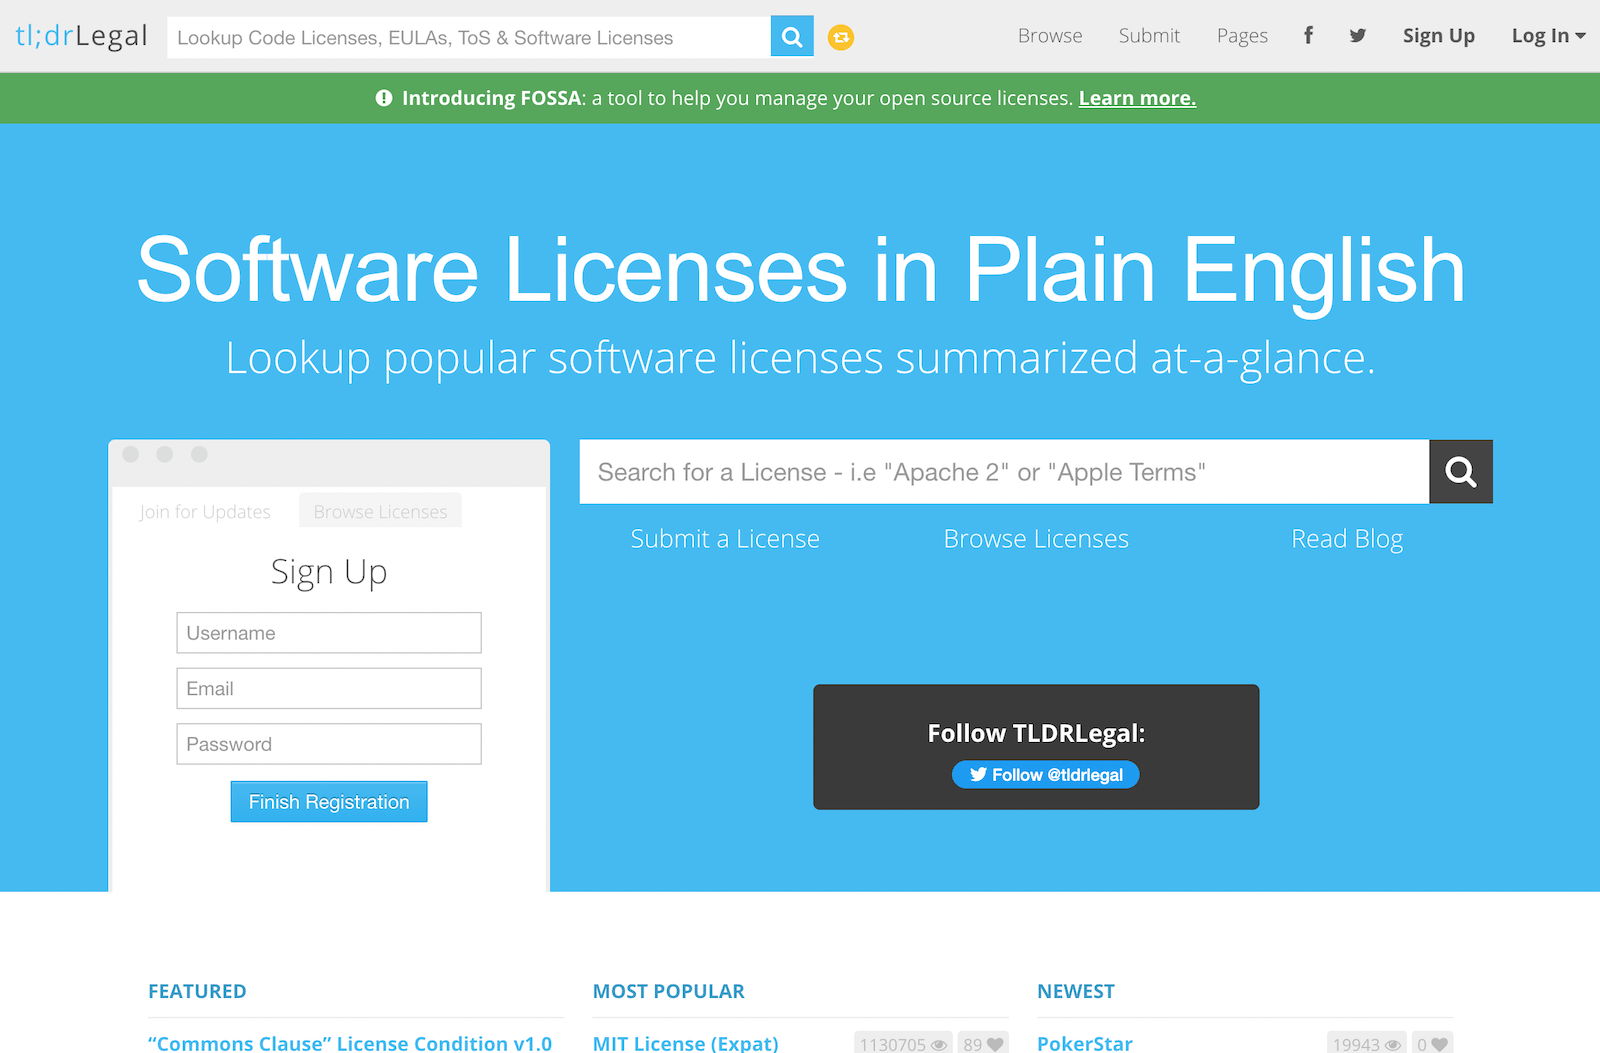Image resolution: width=1600 pixels, height=1053 pixels.
Task: Click the NEWEST section heading
Action: (1076, 991)
